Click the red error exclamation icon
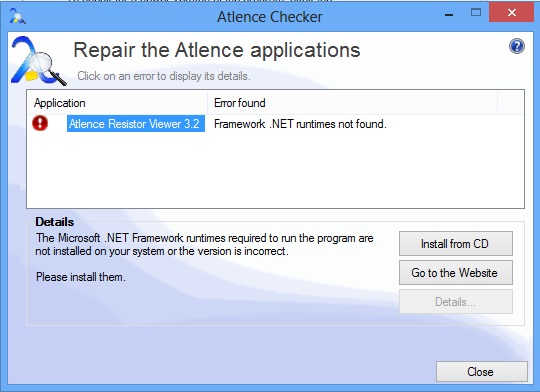 40,123
